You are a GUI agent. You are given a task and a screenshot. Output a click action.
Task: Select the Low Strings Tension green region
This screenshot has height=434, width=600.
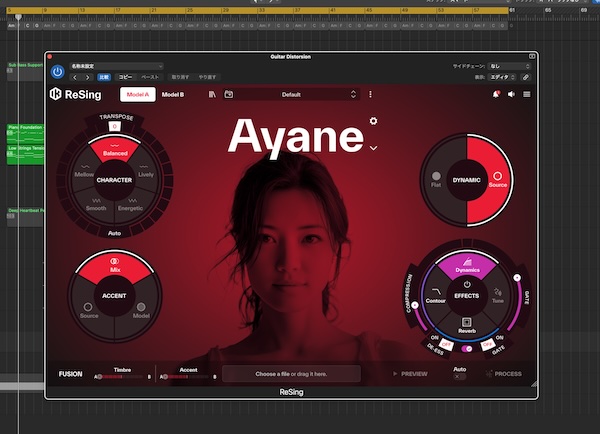[x=25, y=155]
